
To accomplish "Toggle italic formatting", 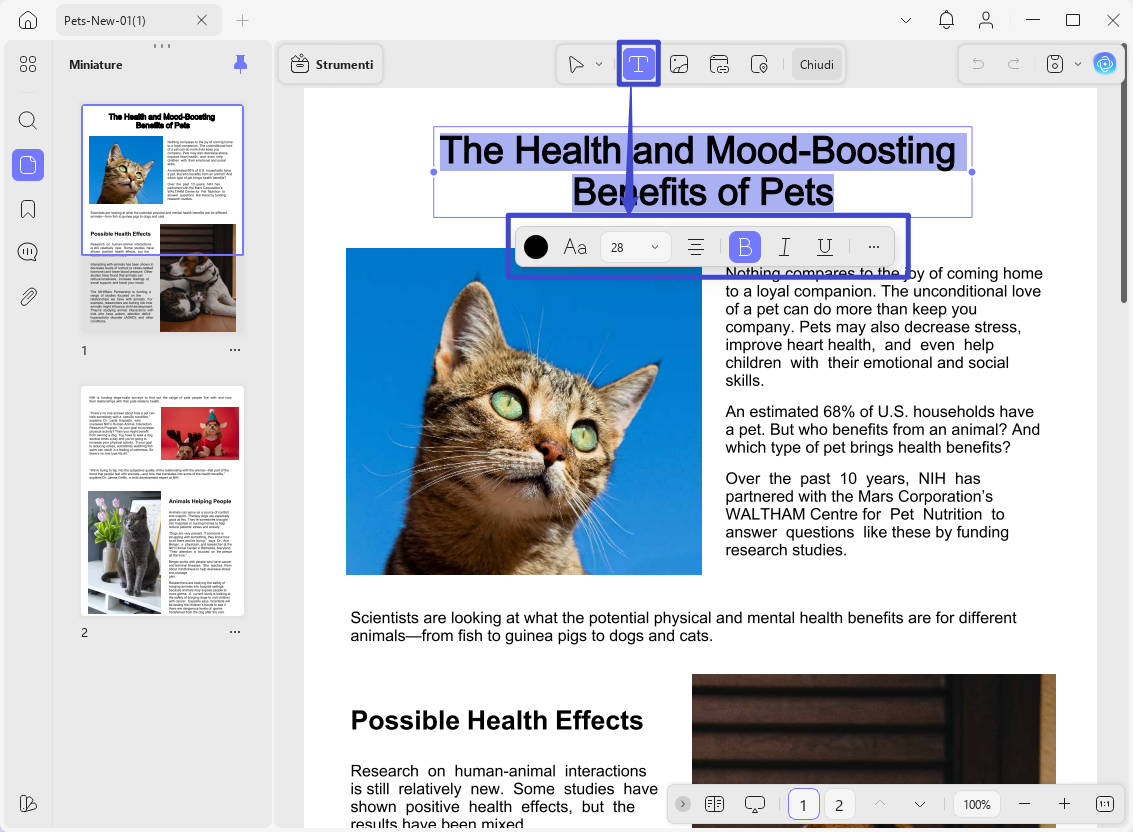I will 784,246.
